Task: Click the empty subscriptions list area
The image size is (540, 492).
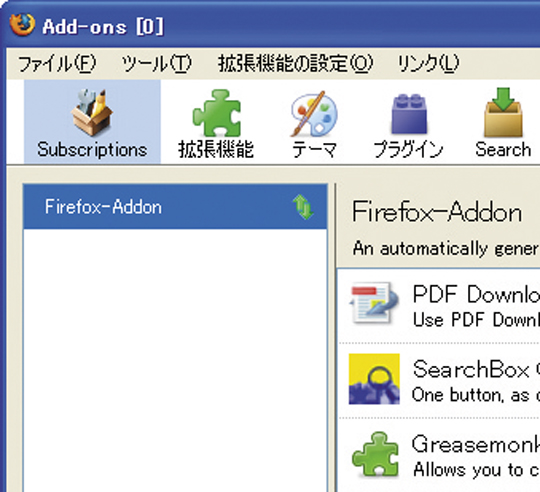Action: click(175, 360)
